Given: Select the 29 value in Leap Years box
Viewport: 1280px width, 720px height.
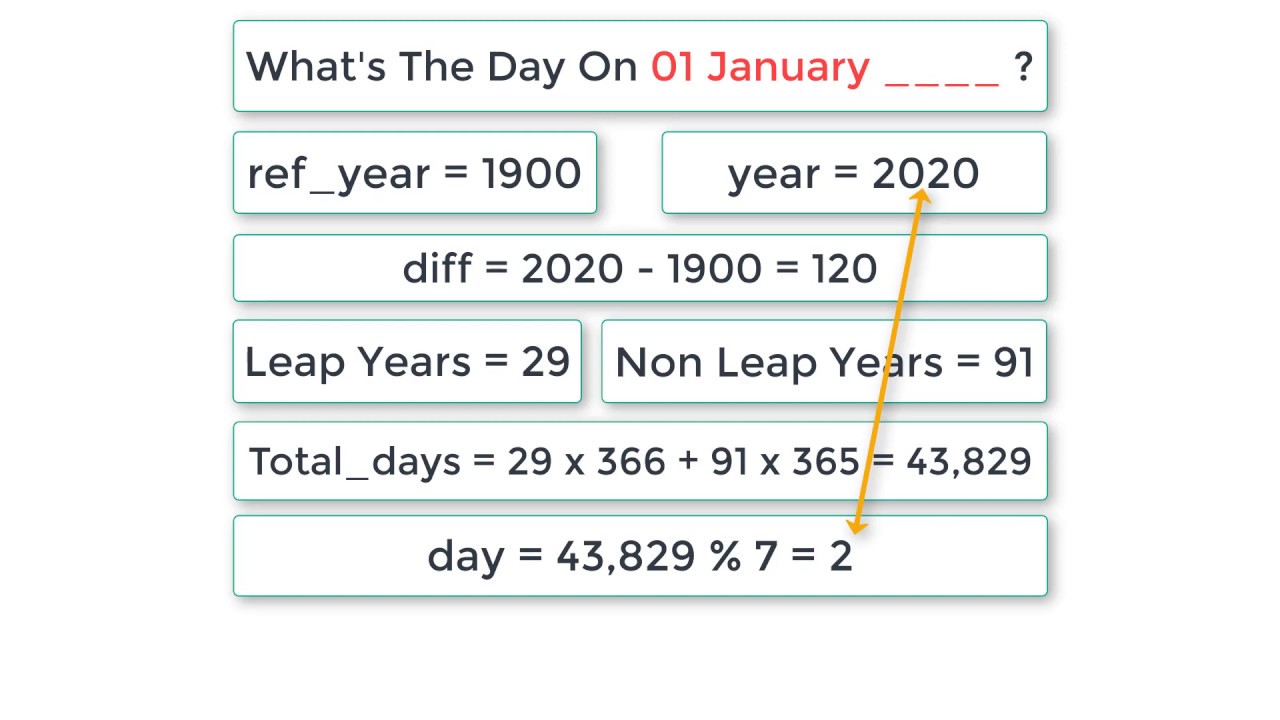Looking at the screenshot, I should (x=545, y=361).
